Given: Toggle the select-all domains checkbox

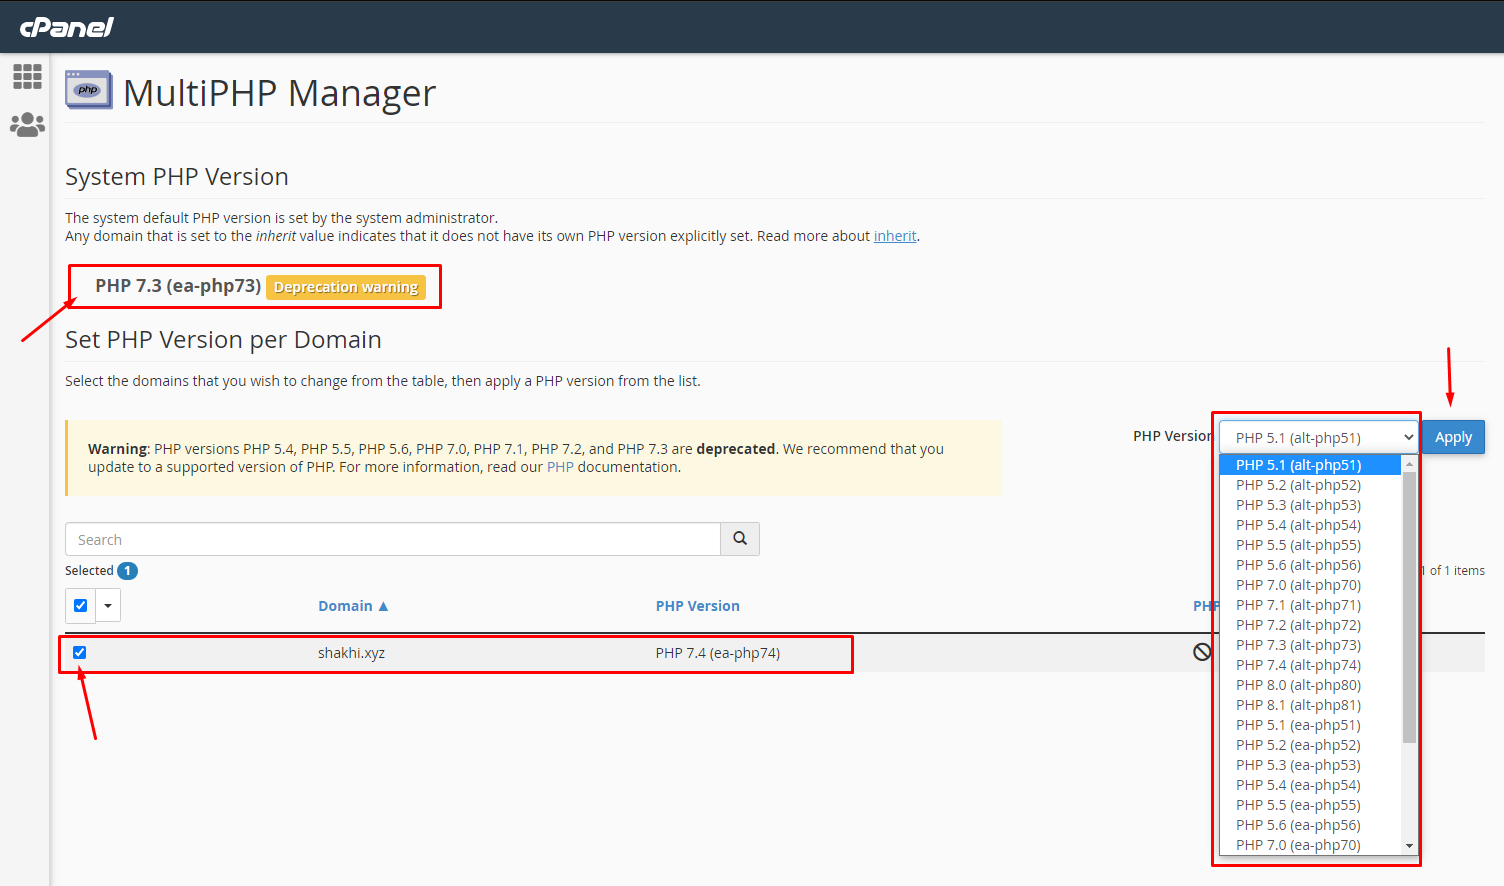Looking at the screenshot, I should click(x=81, y=606).
